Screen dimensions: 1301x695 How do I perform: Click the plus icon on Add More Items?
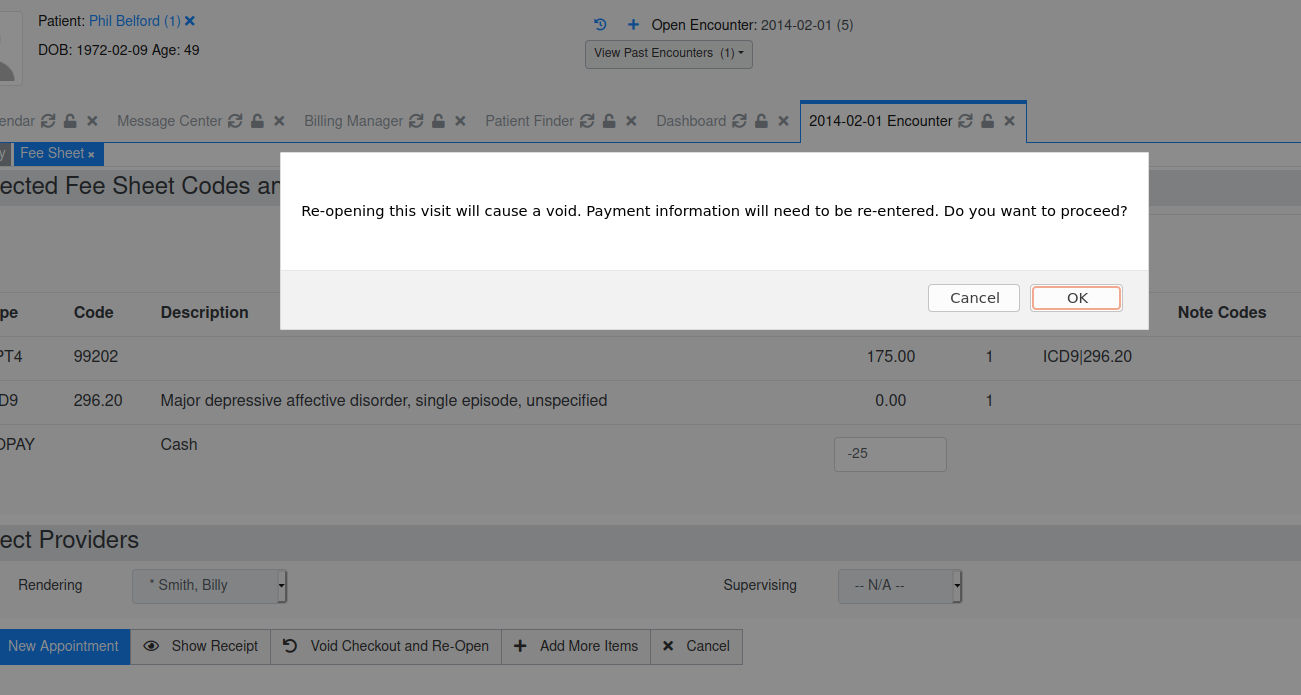520,646
